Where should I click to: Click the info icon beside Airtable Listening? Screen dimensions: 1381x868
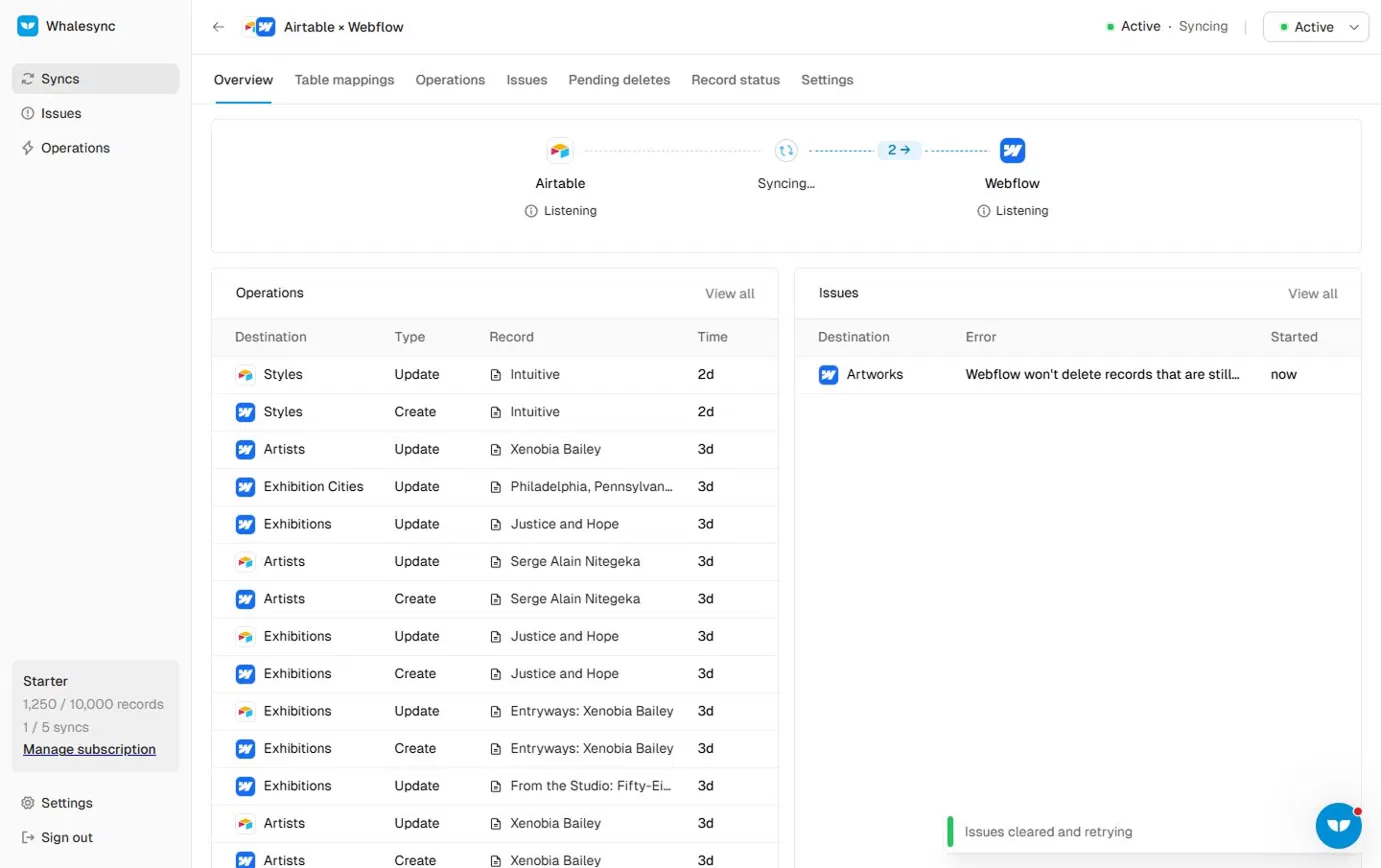531,211
